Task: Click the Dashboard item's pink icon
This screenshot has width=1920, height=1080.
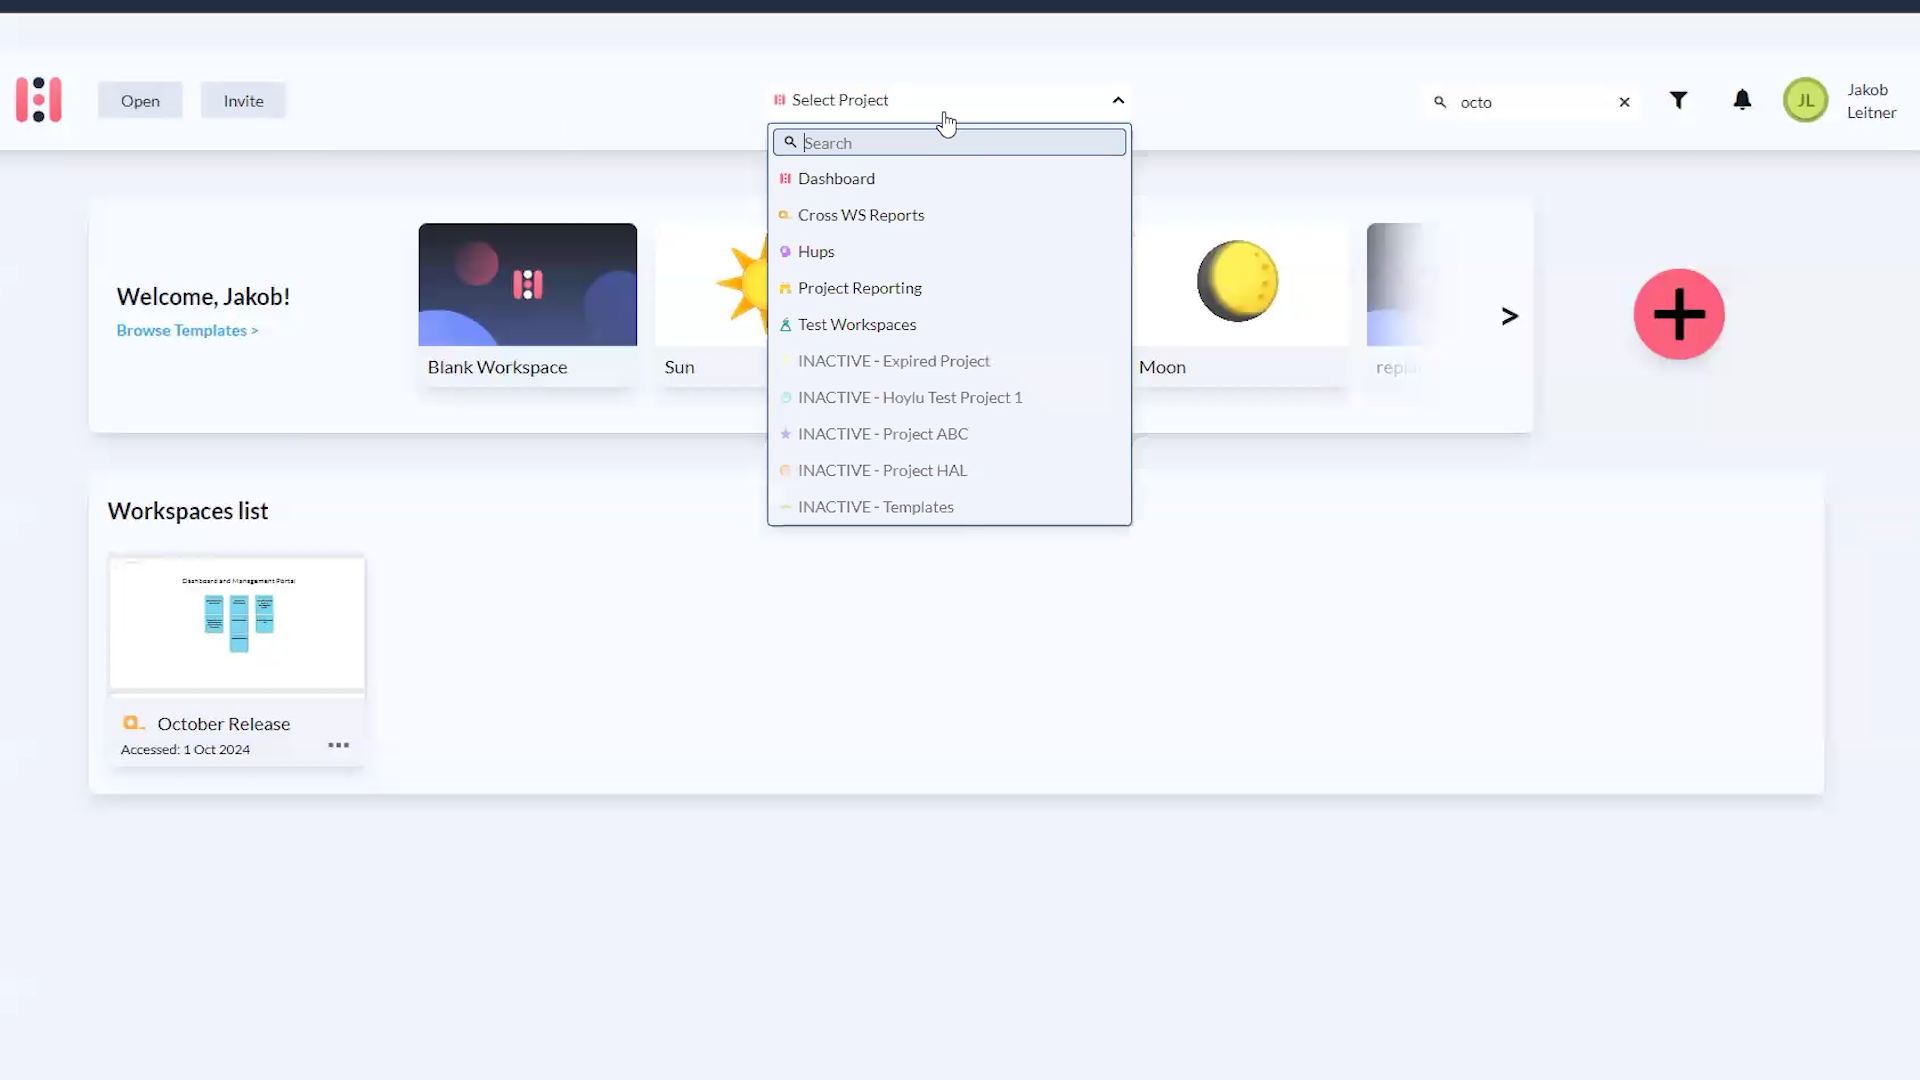Action: (x=785, y=179)
